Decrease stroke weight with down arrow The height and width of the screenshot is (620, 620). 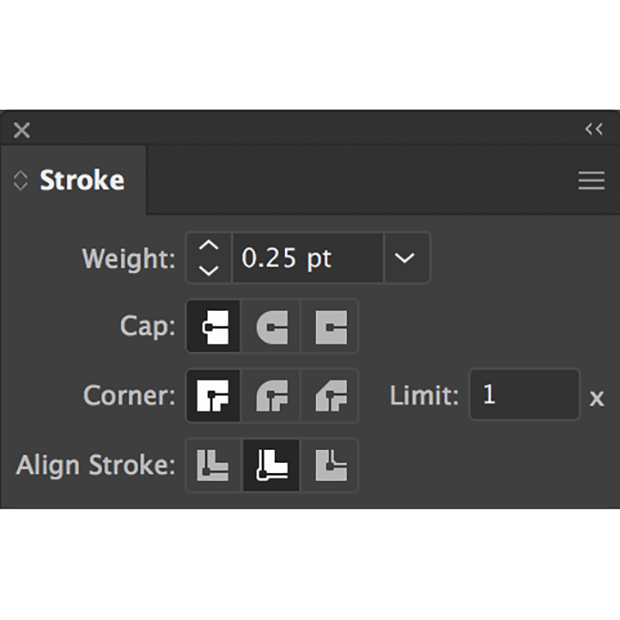(208, 270)
